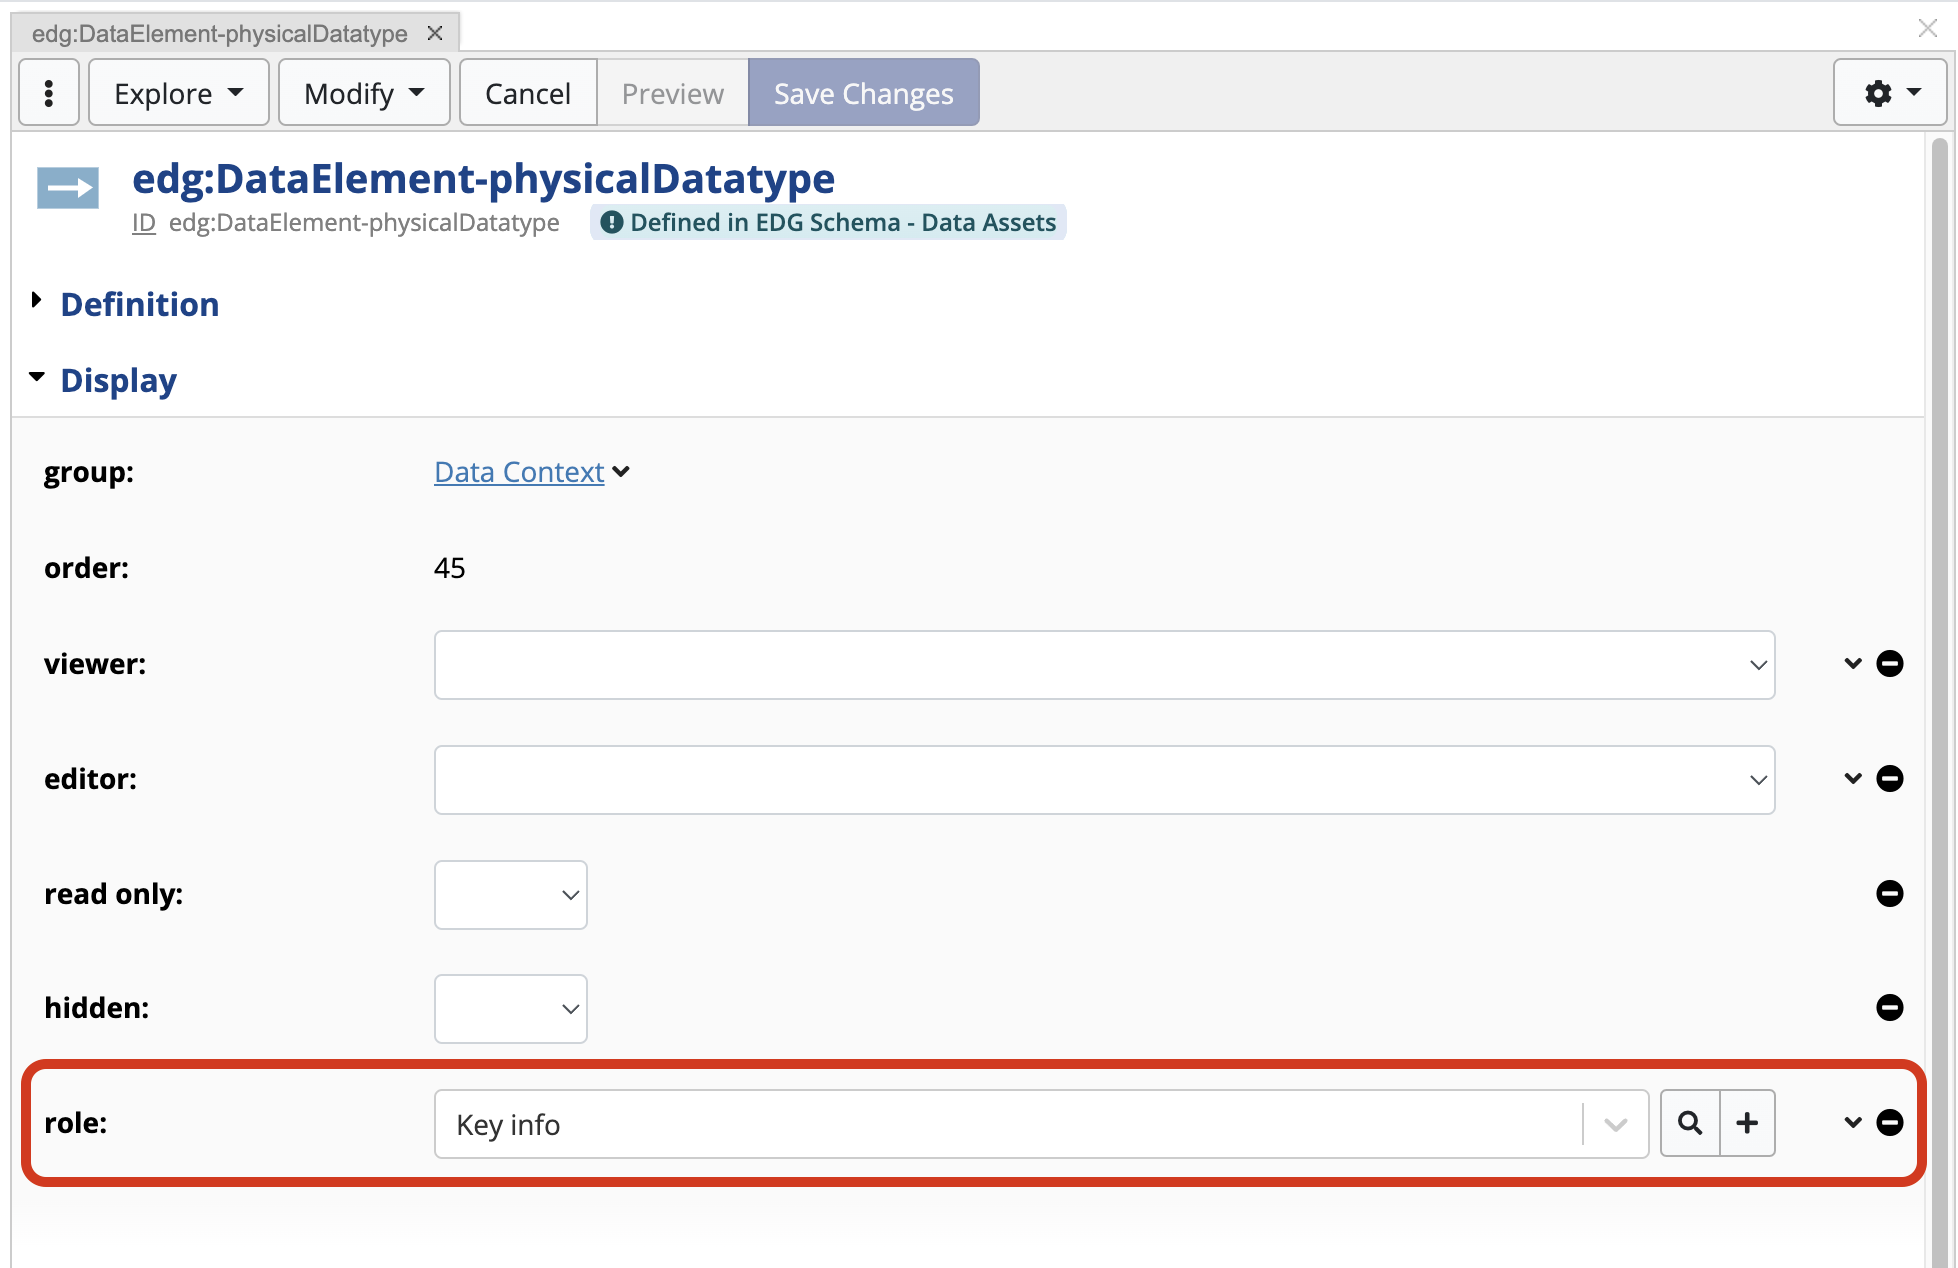Open the Explore menu
The image size is (1958, 1268).
(178, 92)
